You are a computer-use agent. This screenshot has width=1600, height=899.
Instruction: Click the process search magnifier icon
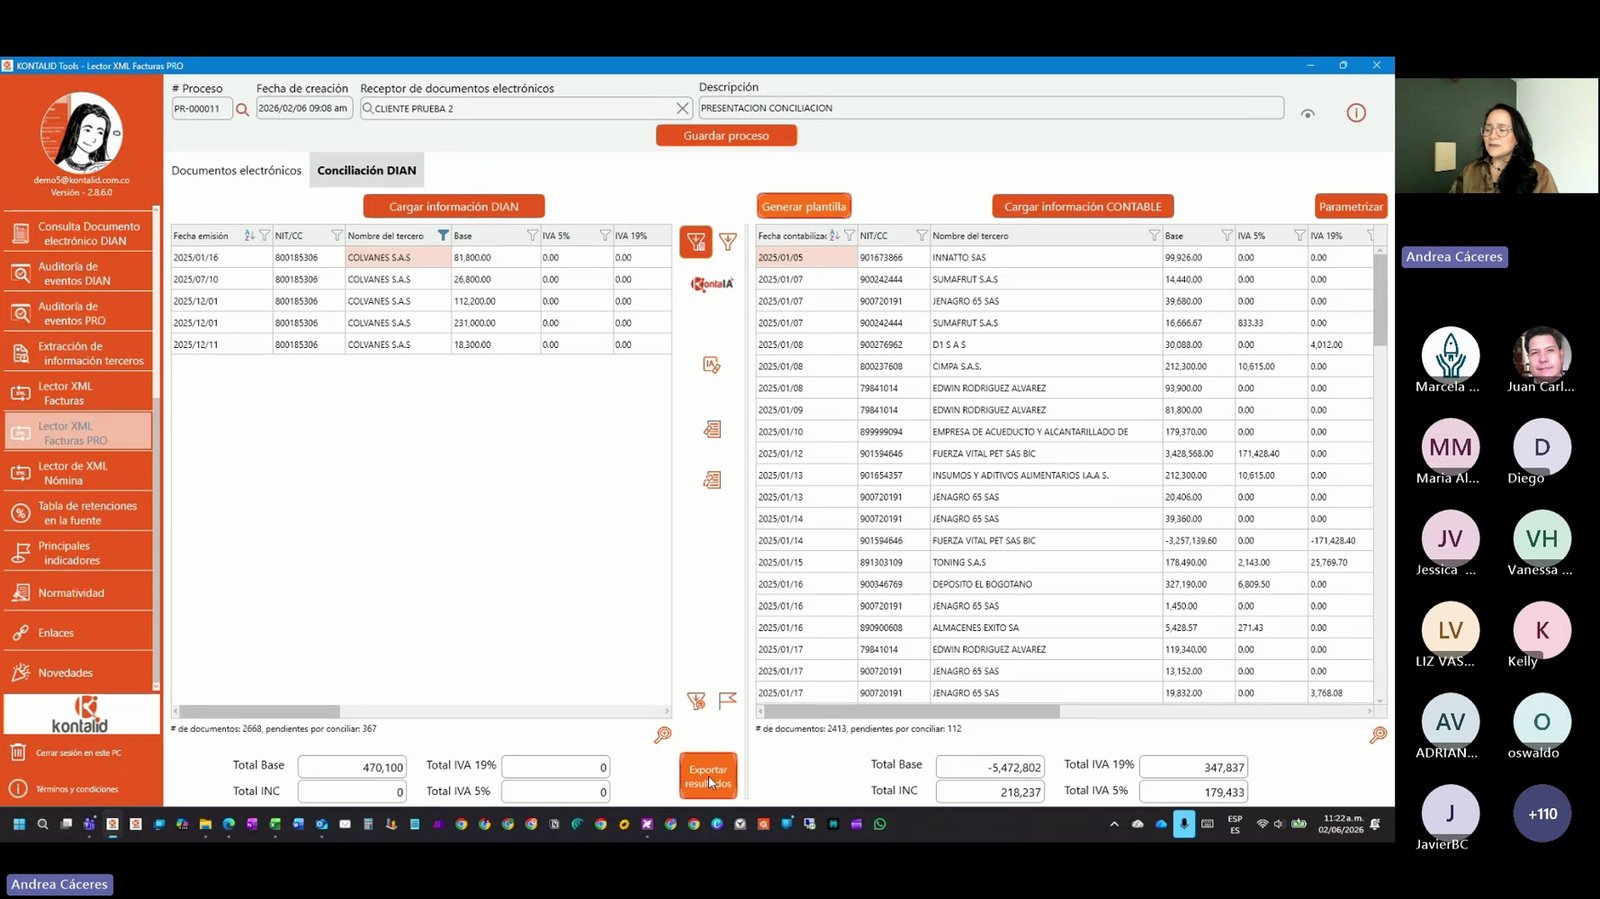click(242, 109)
